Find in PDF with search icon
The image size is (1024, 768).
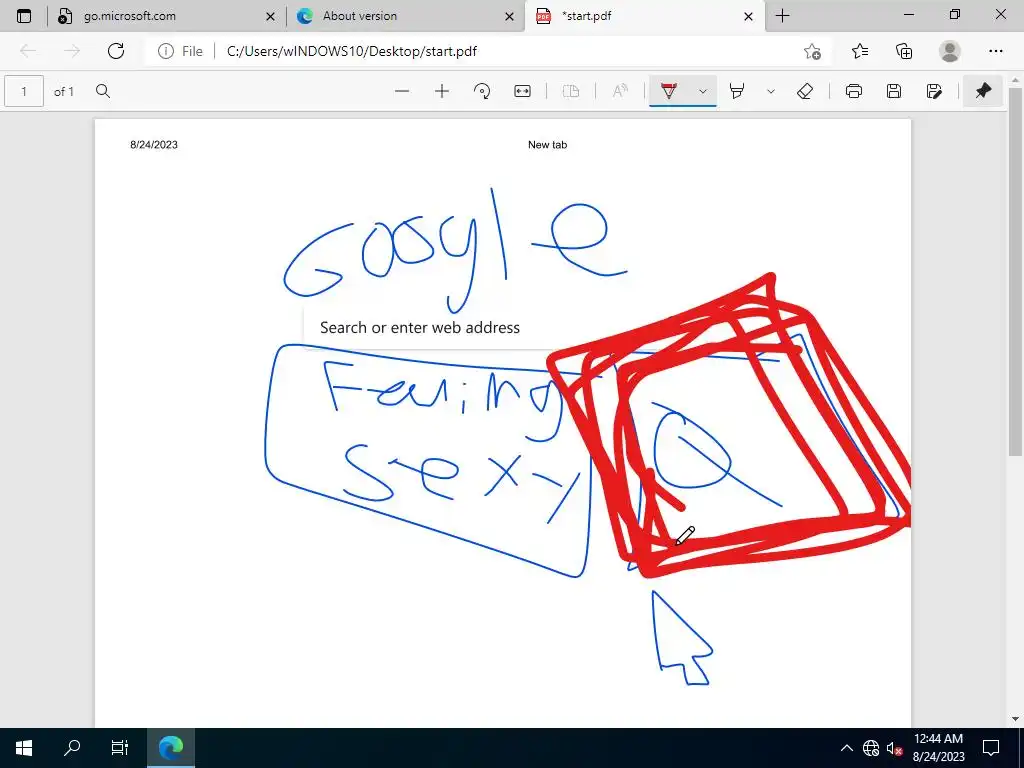pyautogui.click(x=103, y=91)
